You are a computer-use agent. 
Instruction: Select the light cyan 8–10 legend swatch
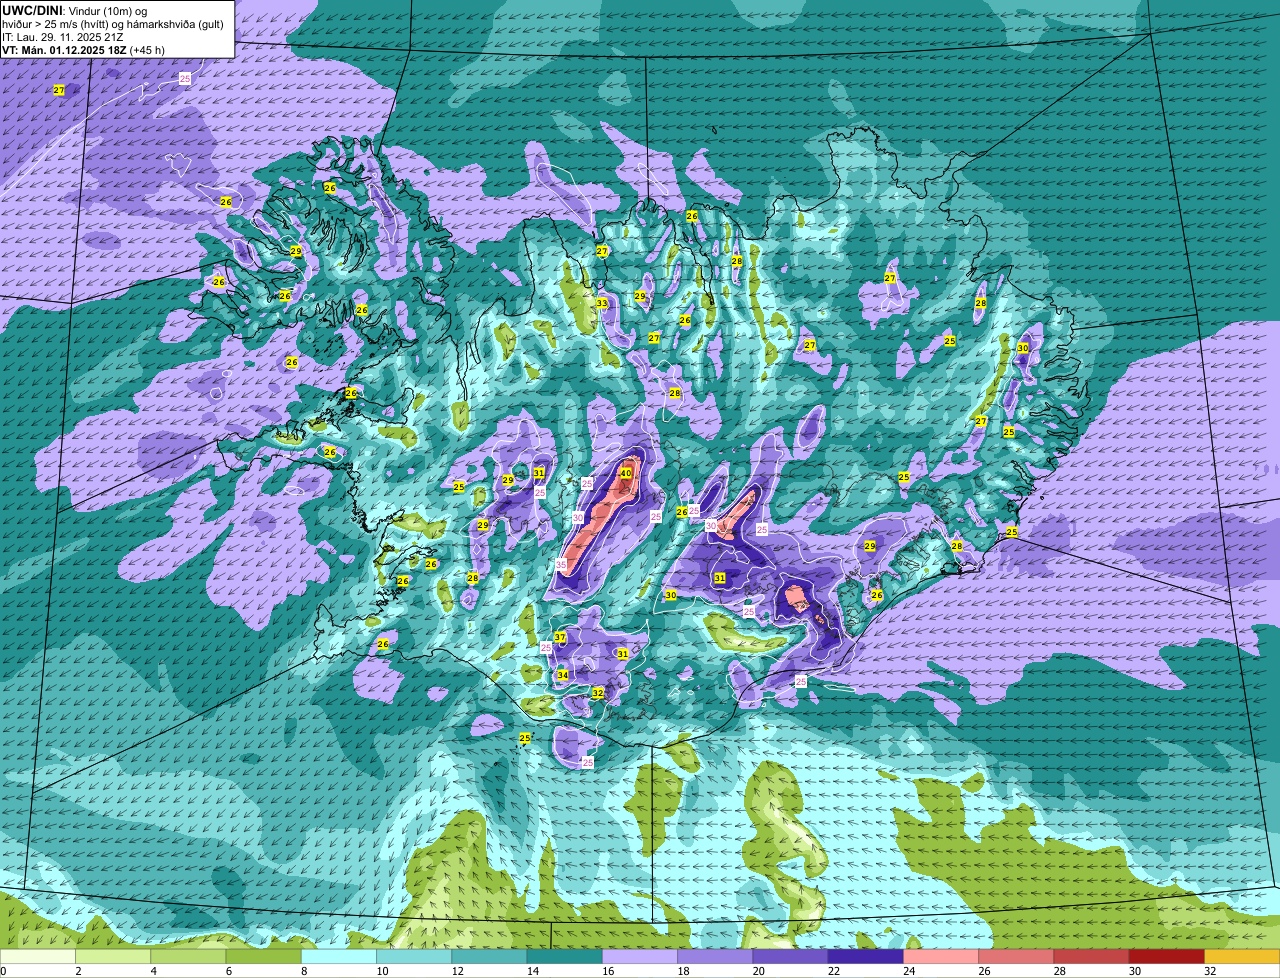tap(339, 957)
